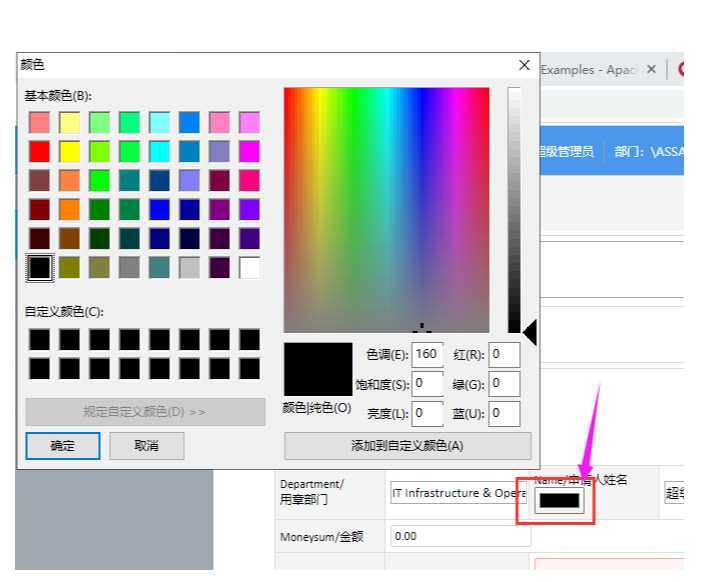Click the 确定 OK button

click(x=63, y=446)
